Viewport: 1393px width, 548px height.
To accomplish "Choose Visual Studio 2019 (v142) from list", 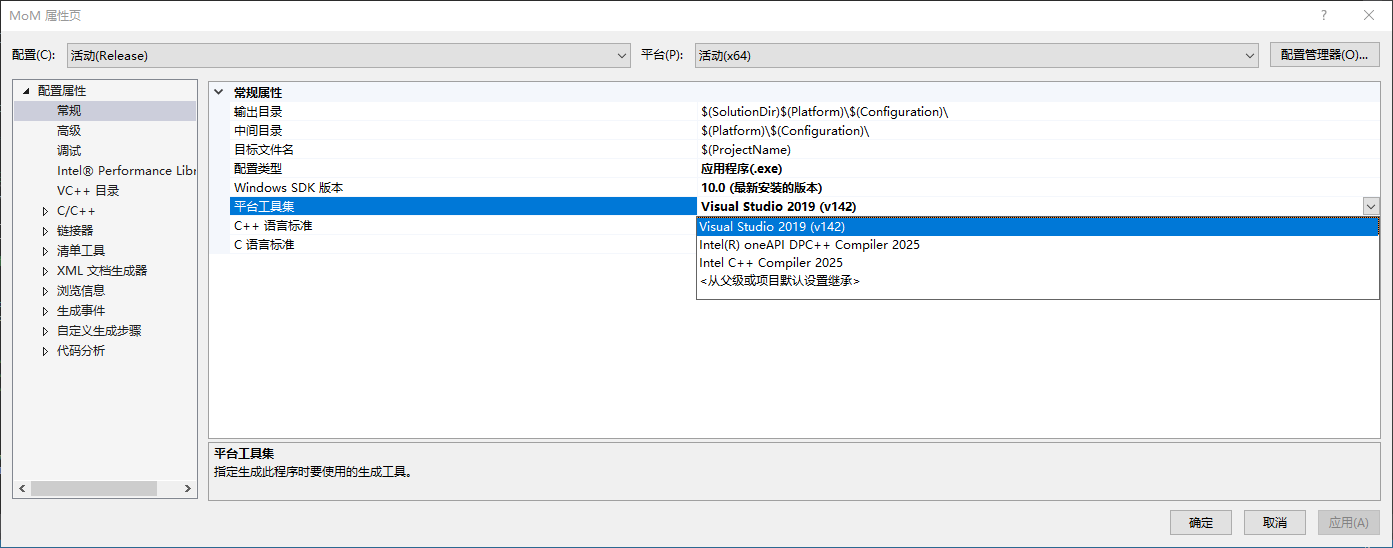I will pos(1038,227).
